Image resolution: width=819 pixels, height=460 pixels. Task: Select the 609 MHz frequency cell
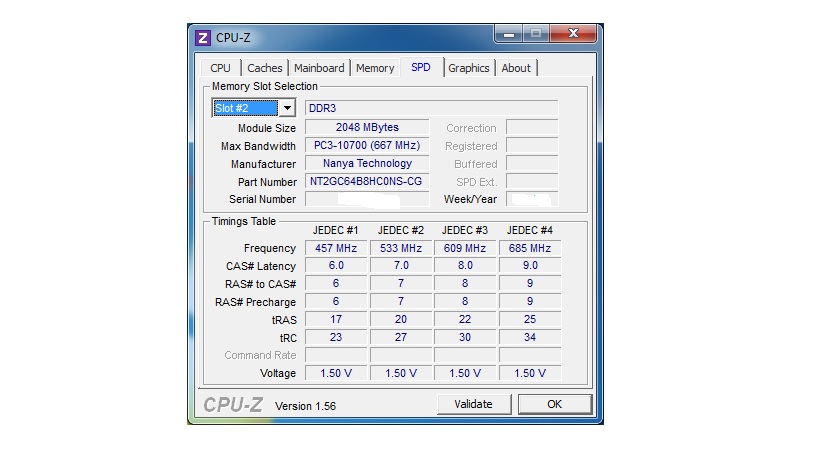point(465,248)
